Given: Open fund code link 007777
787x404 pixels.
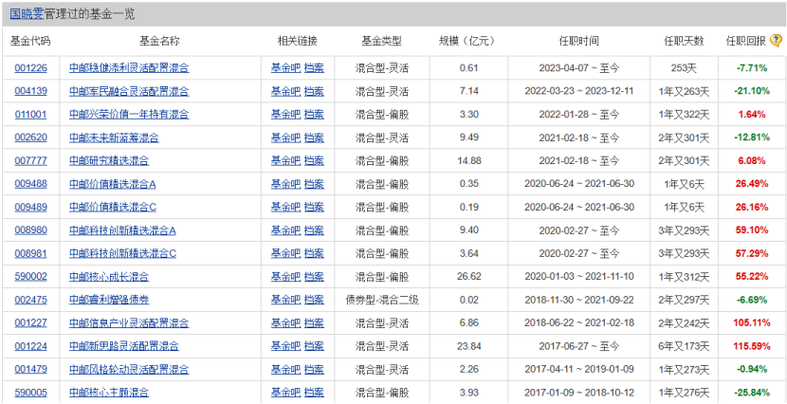Looking at the screenshot, I should click(x=31, y=161).
